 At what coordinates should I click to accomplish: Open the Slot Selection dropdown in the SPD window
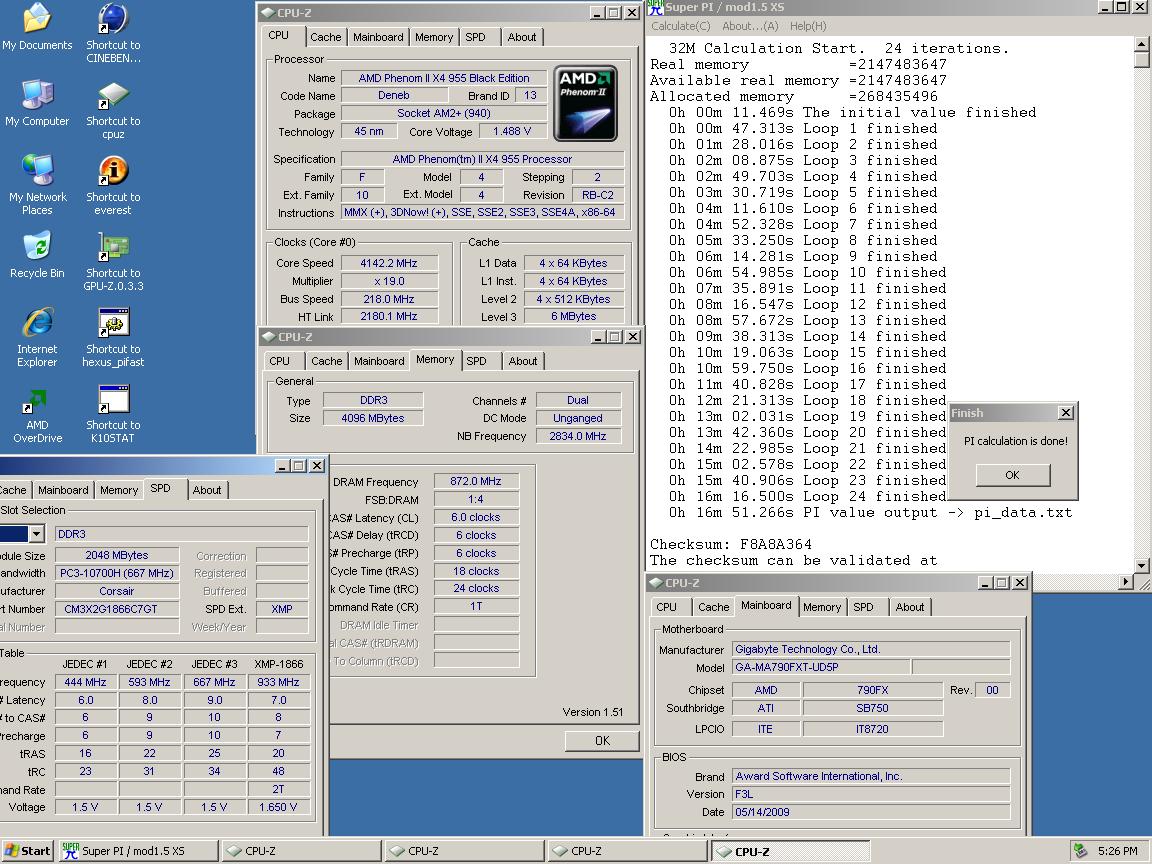coord(37,533)
